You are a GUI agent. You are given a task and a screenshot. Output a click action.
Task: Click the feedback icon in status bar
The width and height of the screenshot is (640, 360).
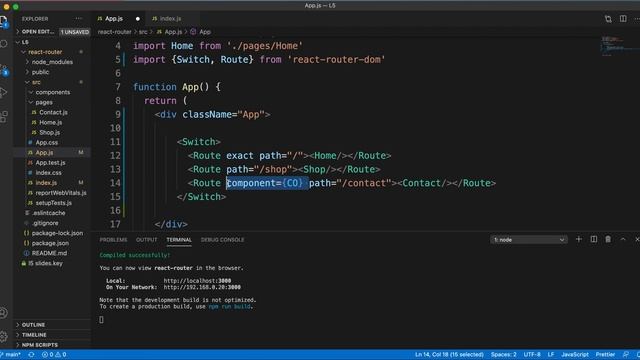point(625,355)
